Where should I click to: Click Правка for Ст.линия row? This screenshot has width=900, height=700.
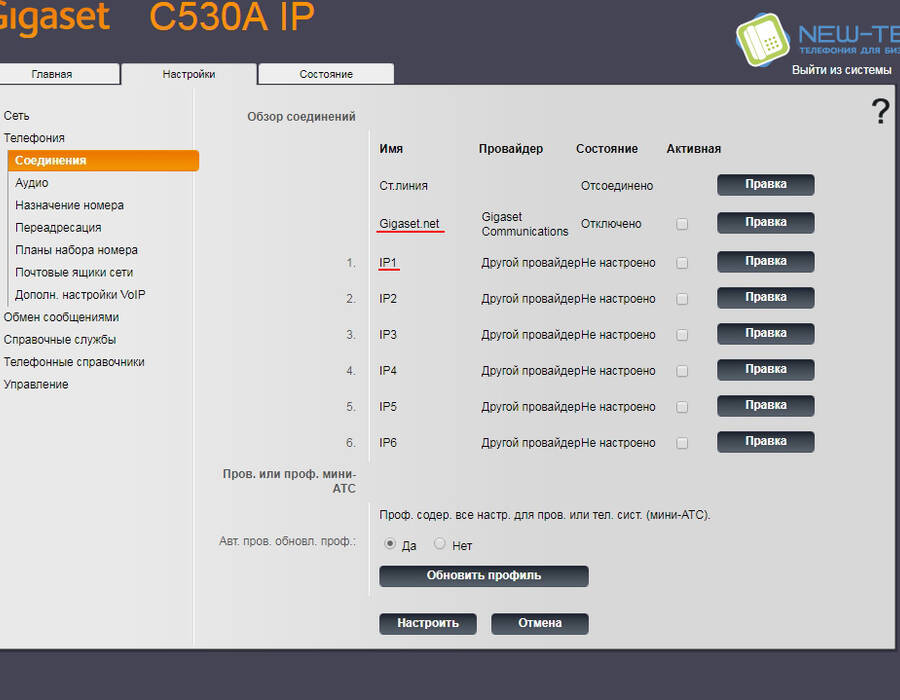(x=766, y=185)
